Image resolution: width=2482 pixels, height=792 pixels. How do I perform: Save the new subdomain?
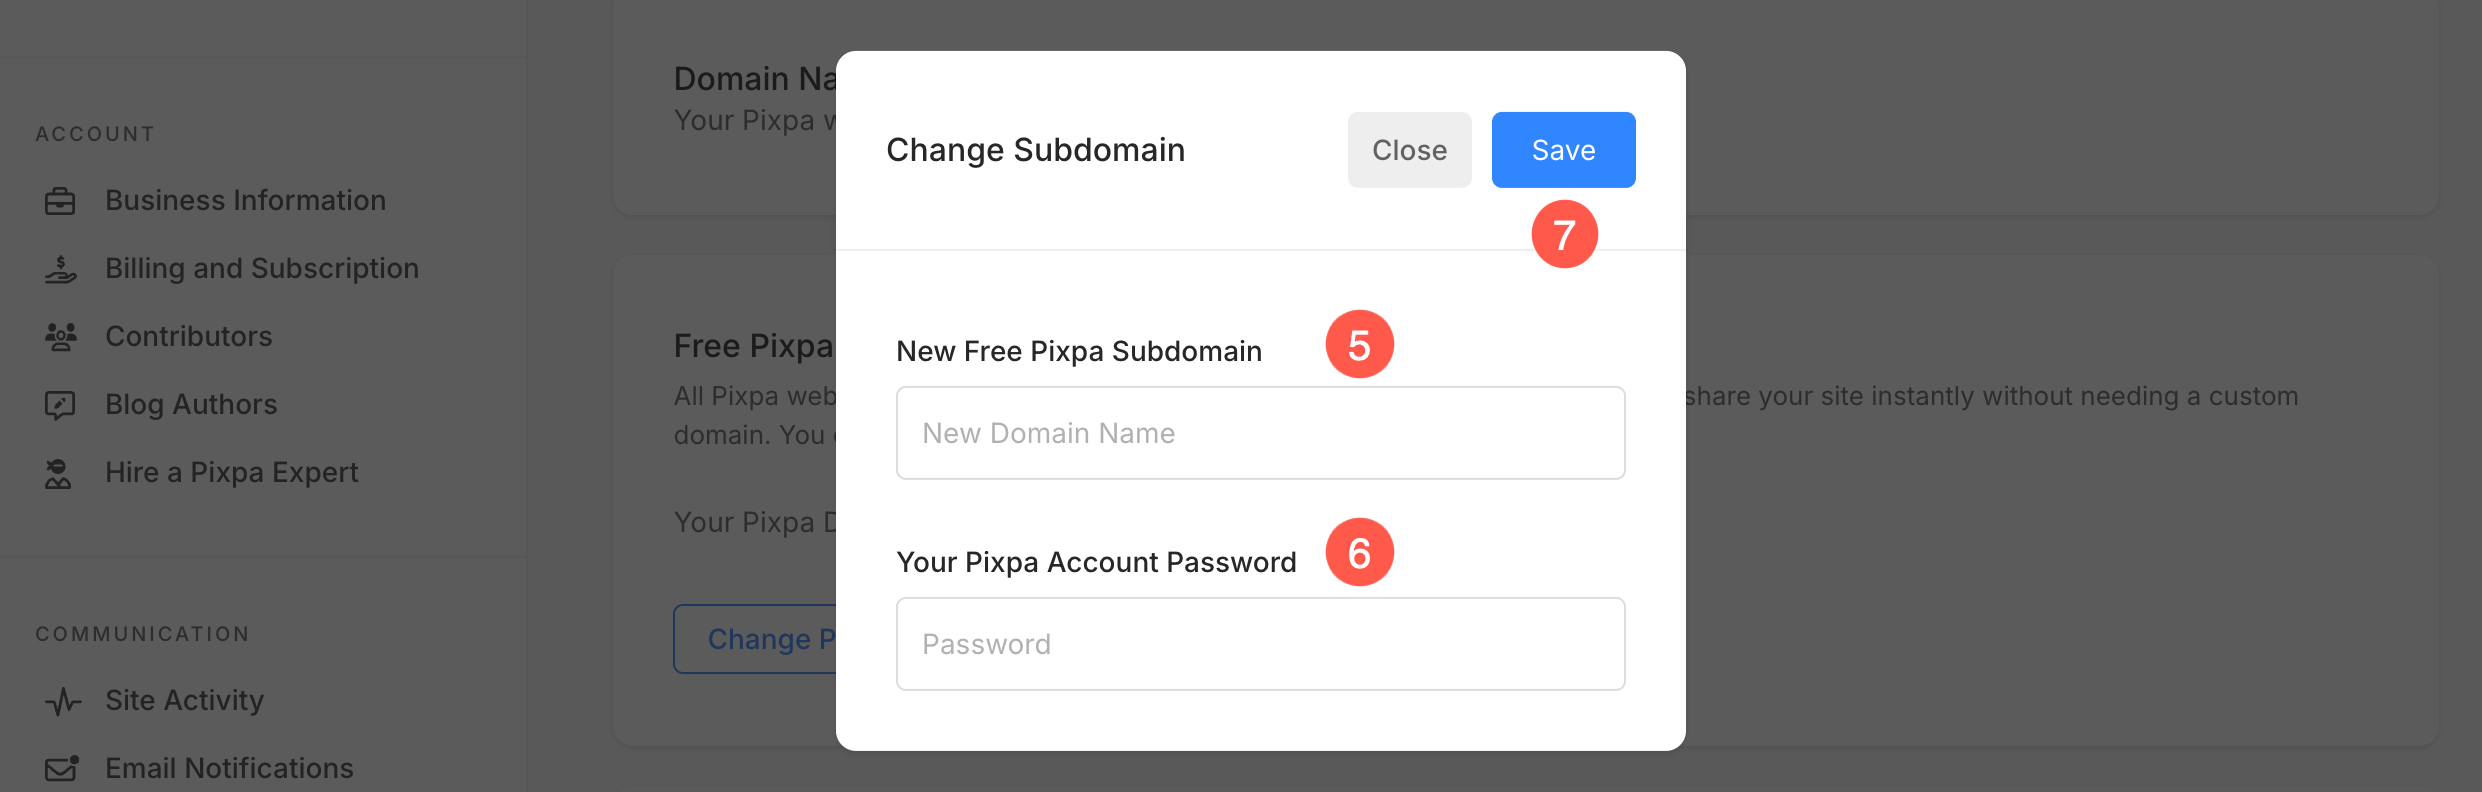tap(1563, 150)
